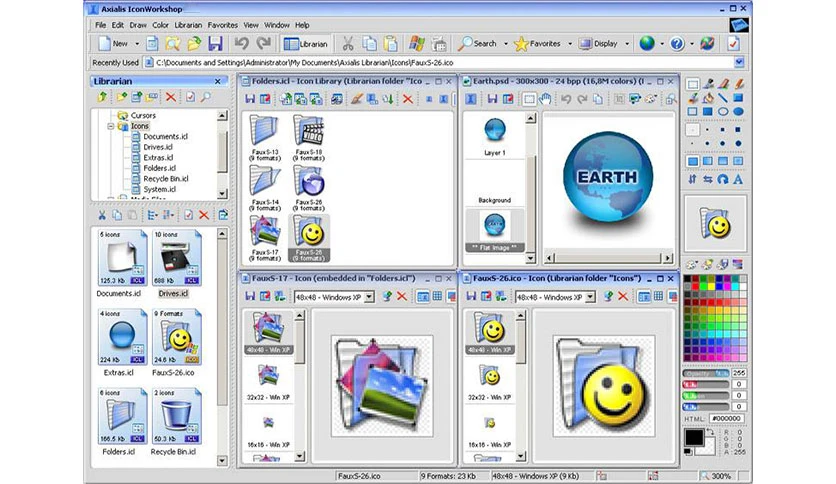Open the globe web dropdown arrow

[x=662, y=44]
